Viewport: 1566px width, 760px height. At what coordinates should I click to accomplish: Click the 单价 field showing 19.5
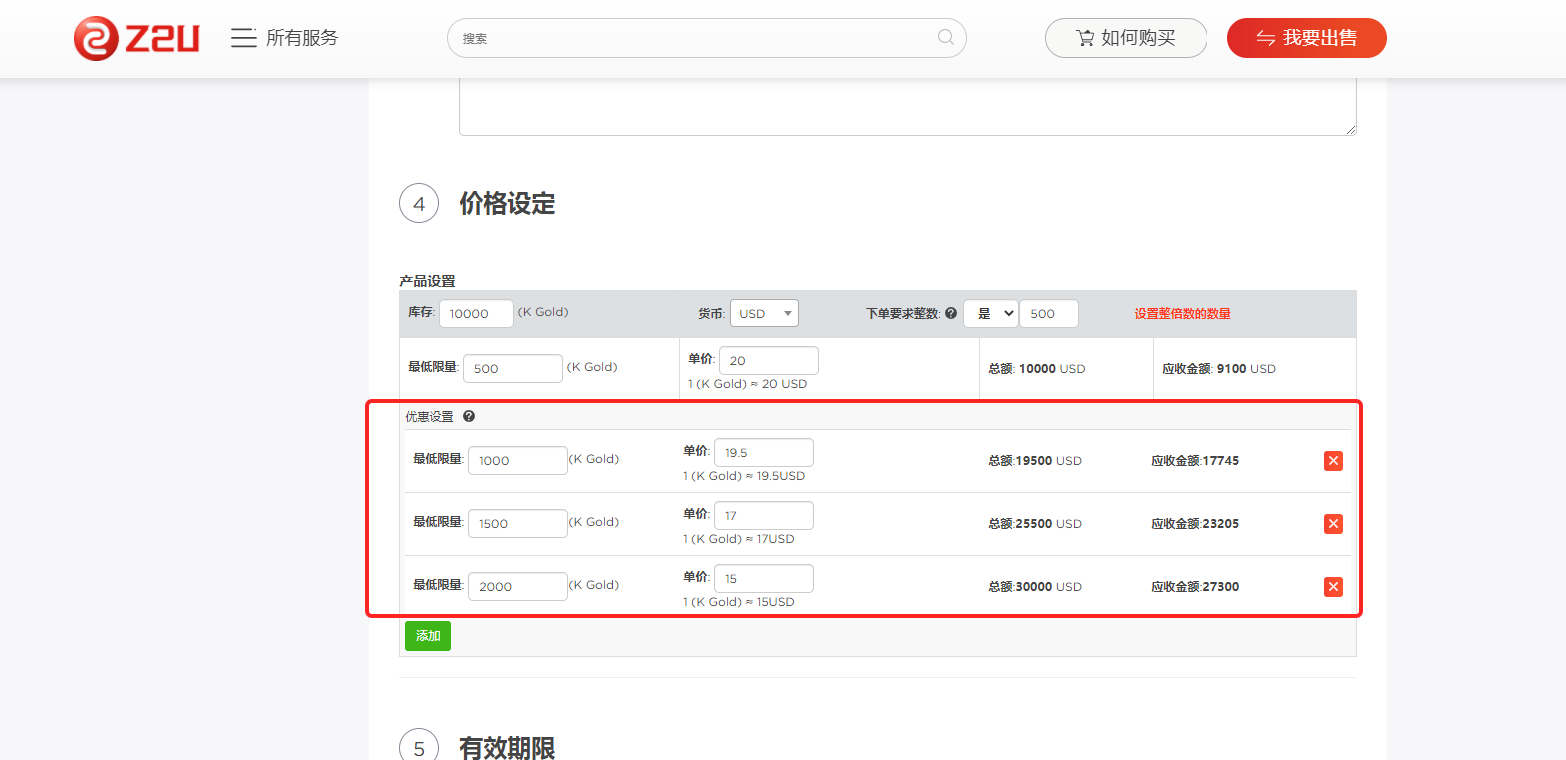click(763, 453)
